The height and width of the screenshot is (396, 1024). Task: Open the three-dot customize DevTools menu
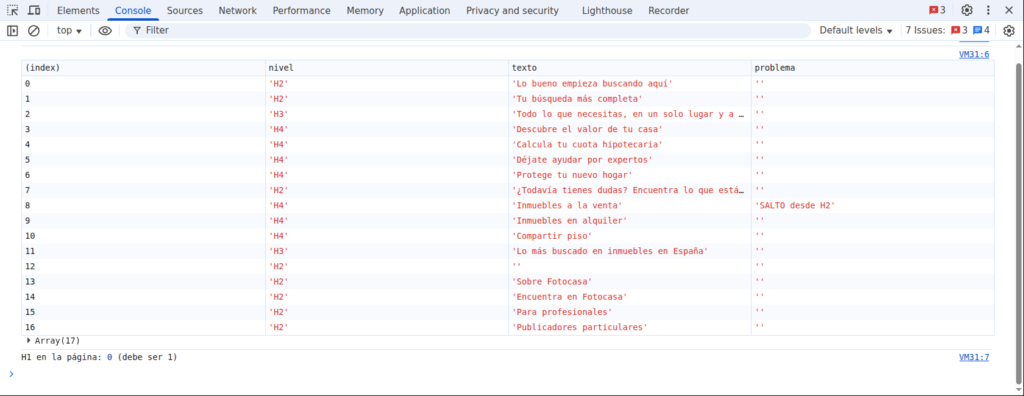[x=988, y=10]
